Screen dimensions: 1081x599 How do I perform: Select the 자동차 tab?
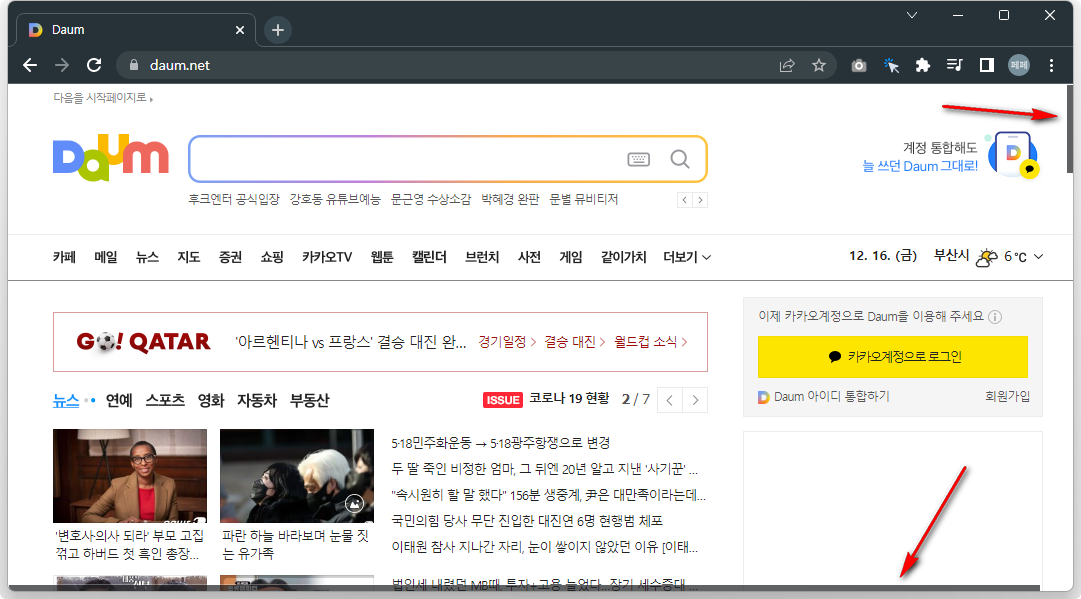coord(257,400)
